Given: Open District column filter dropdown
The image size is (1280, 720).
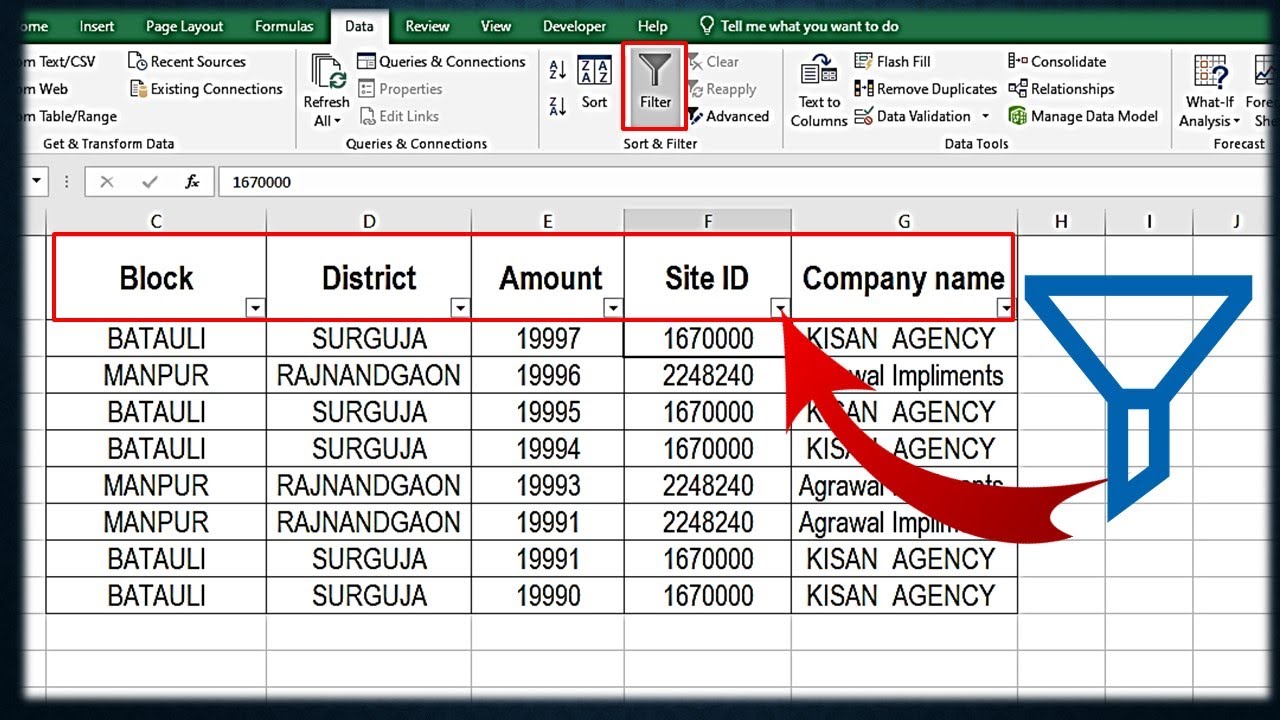Looking at the screenshot, I should 460,308.
